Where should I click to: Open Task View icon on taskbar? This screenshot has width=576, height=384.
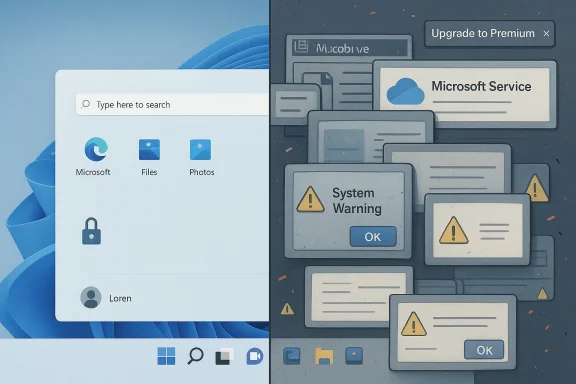tap(224, 356)
